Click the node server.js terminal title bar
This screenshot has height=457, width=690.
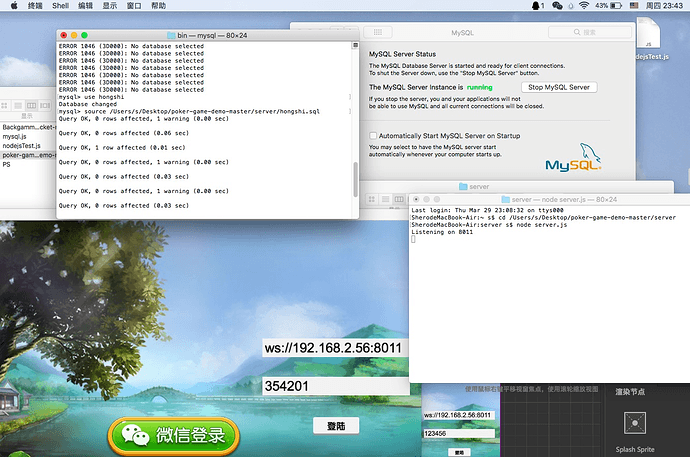pos(549,199)
